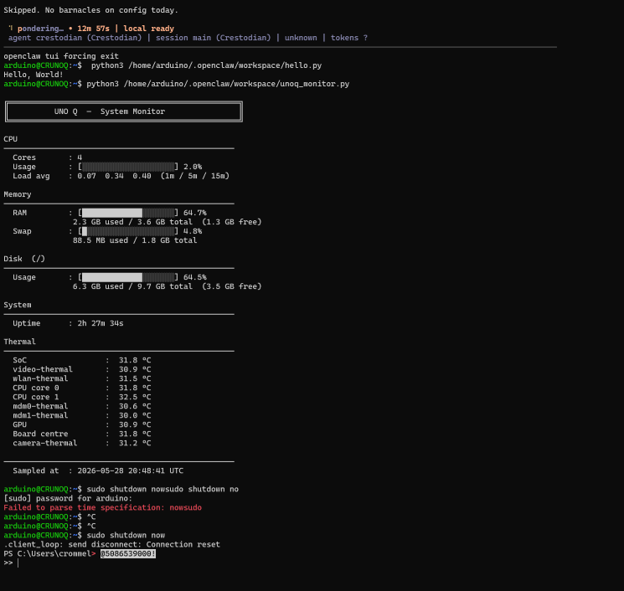Viewport: 624px width, 591px height.
Task: Click the Load avg values row
Action: [121, 176]
